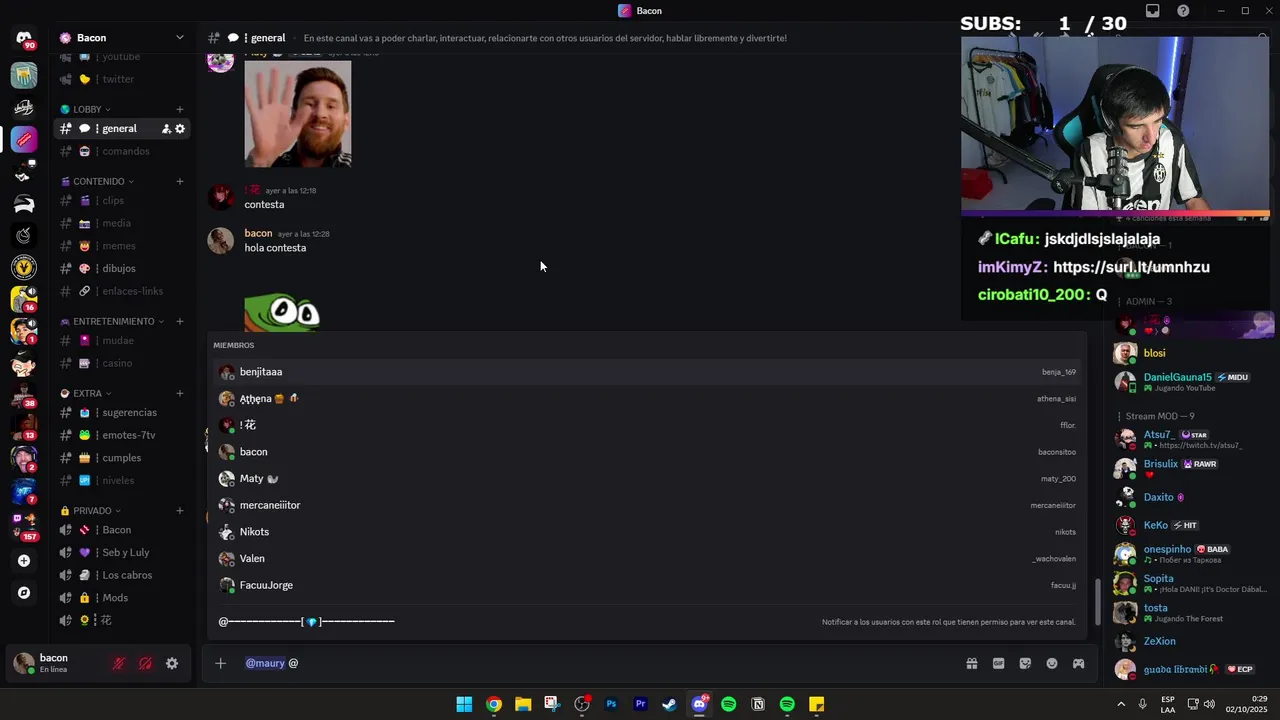Select Athena from mention suggestions
Screen dimensions: 1280x720
(x=647, y=399)
